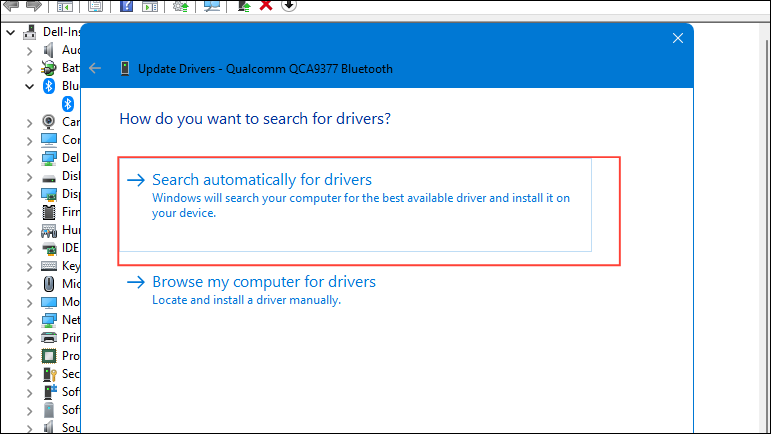Click the Back arrow in Device Manager toolbar

tap(11, 5)
